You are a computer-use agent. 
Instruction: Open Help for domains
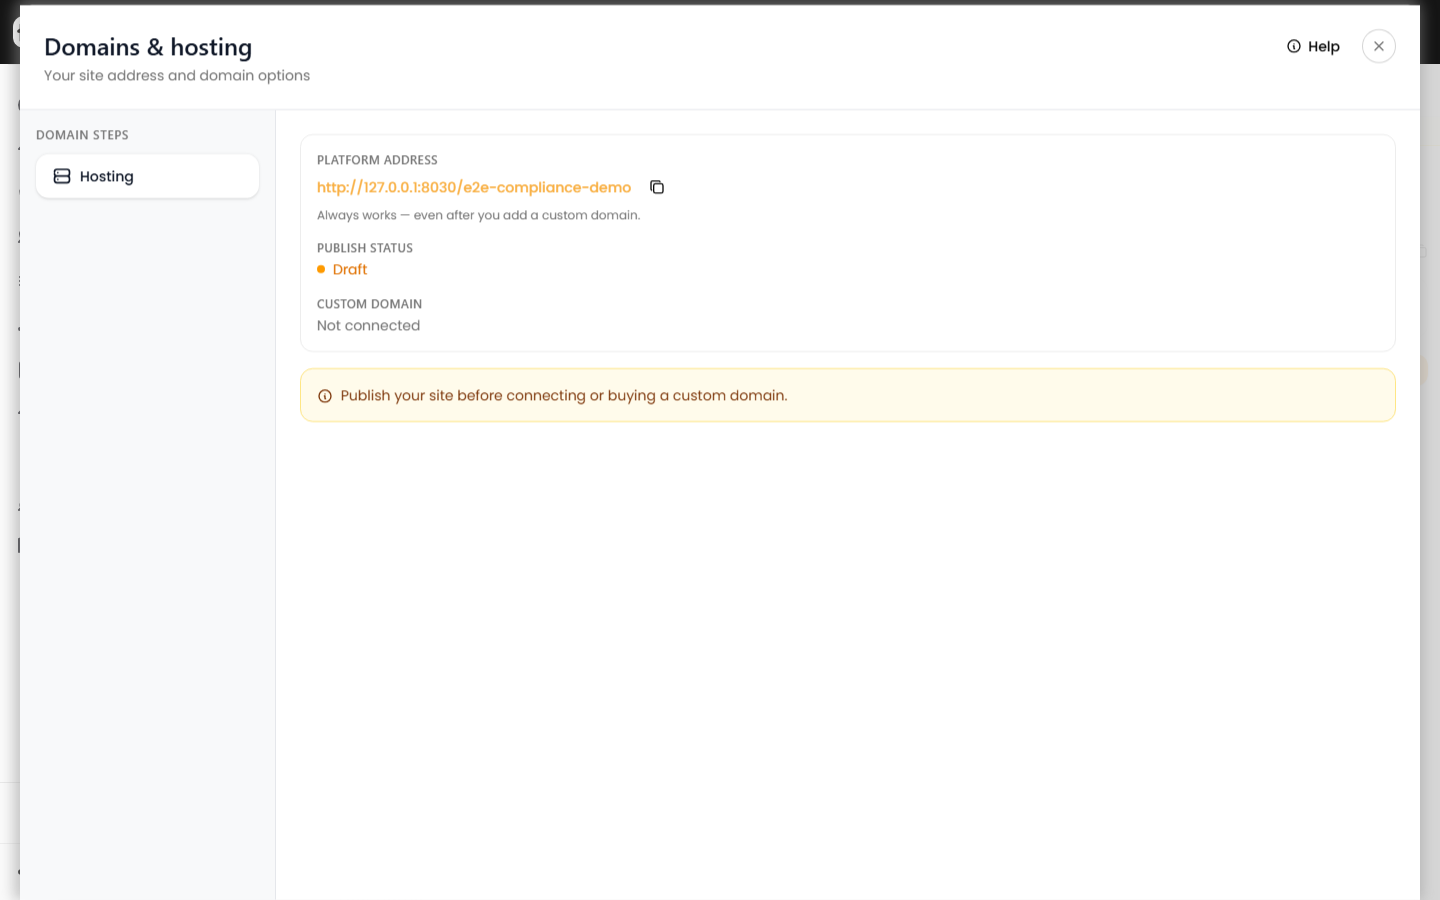[1313, 46]
